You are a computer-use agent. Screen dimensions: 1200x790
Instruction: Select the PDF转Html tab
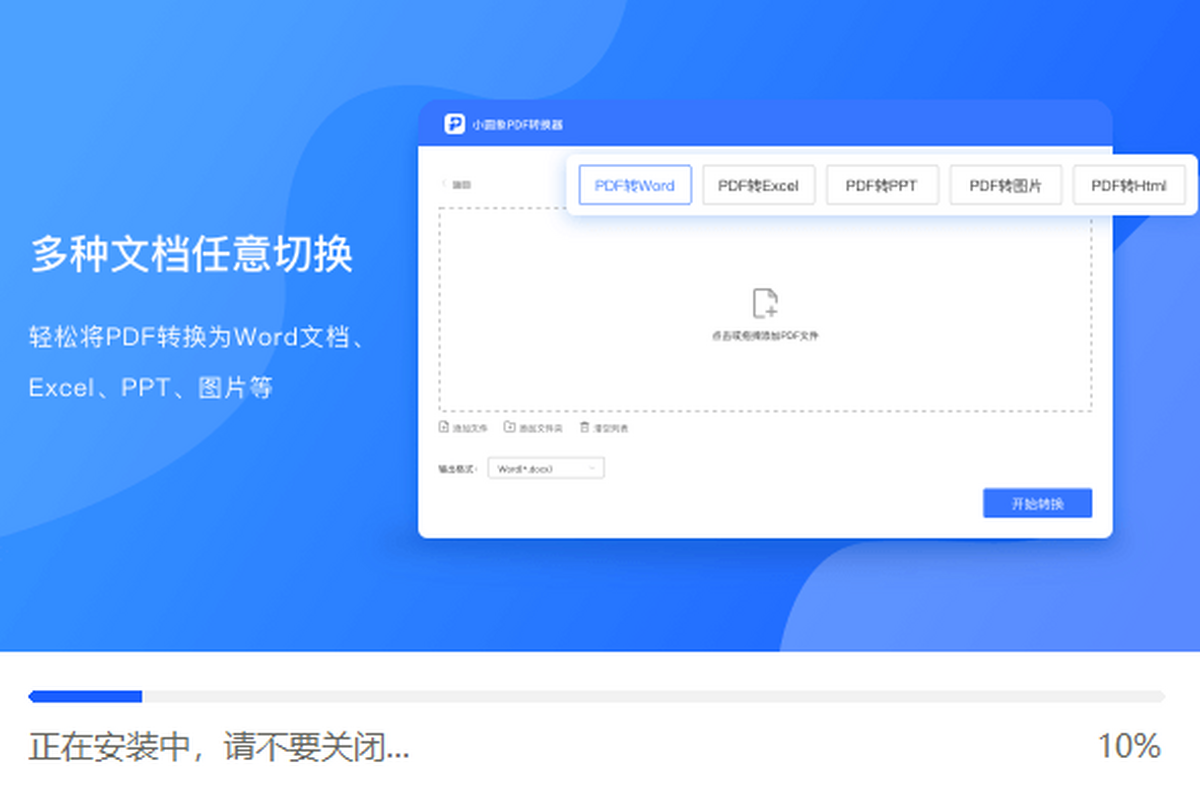click(1128, 185)
